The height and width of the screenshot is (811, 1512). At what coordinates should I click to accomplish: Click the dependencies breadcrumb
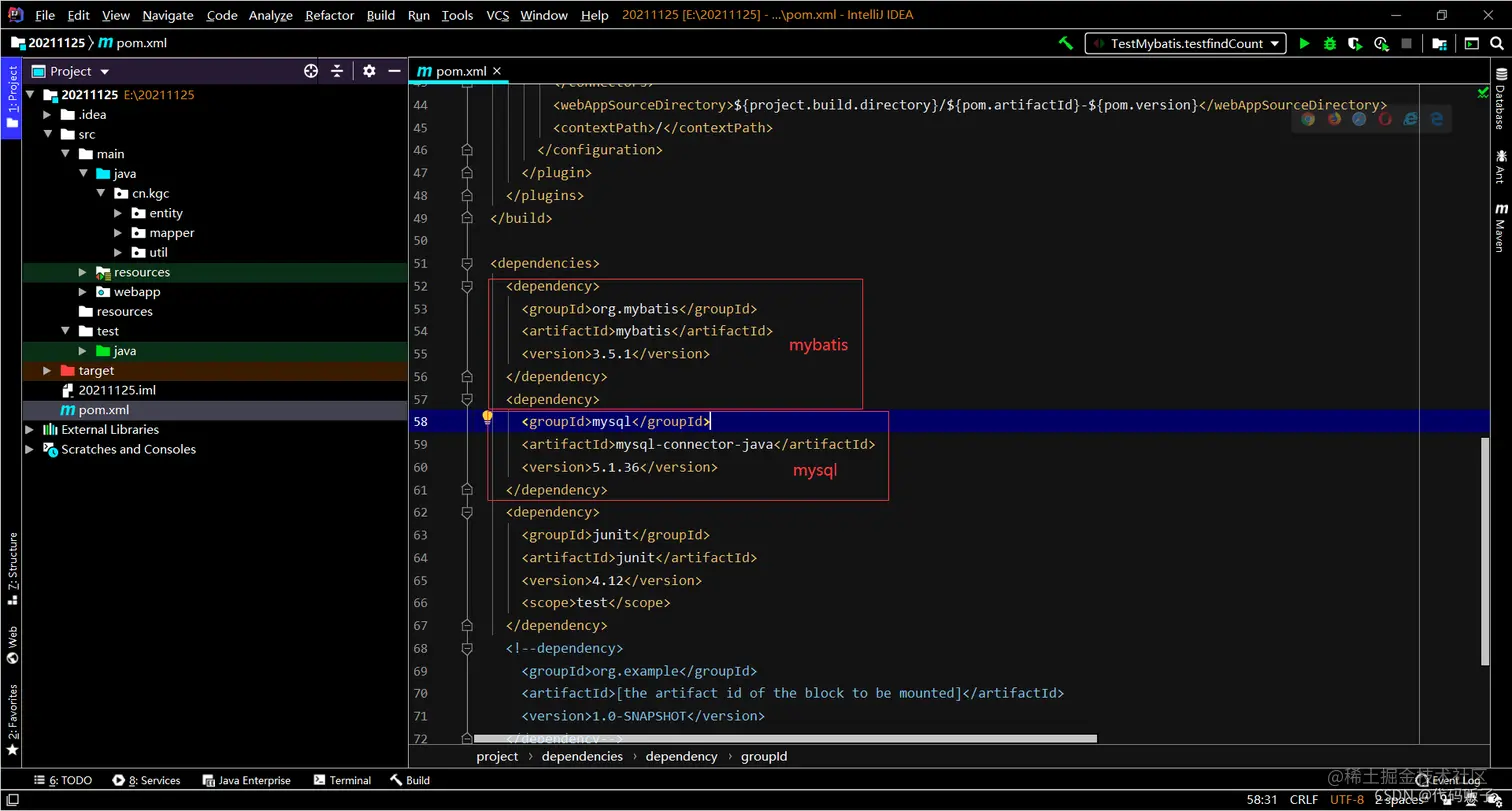click(x=582, y=757)
